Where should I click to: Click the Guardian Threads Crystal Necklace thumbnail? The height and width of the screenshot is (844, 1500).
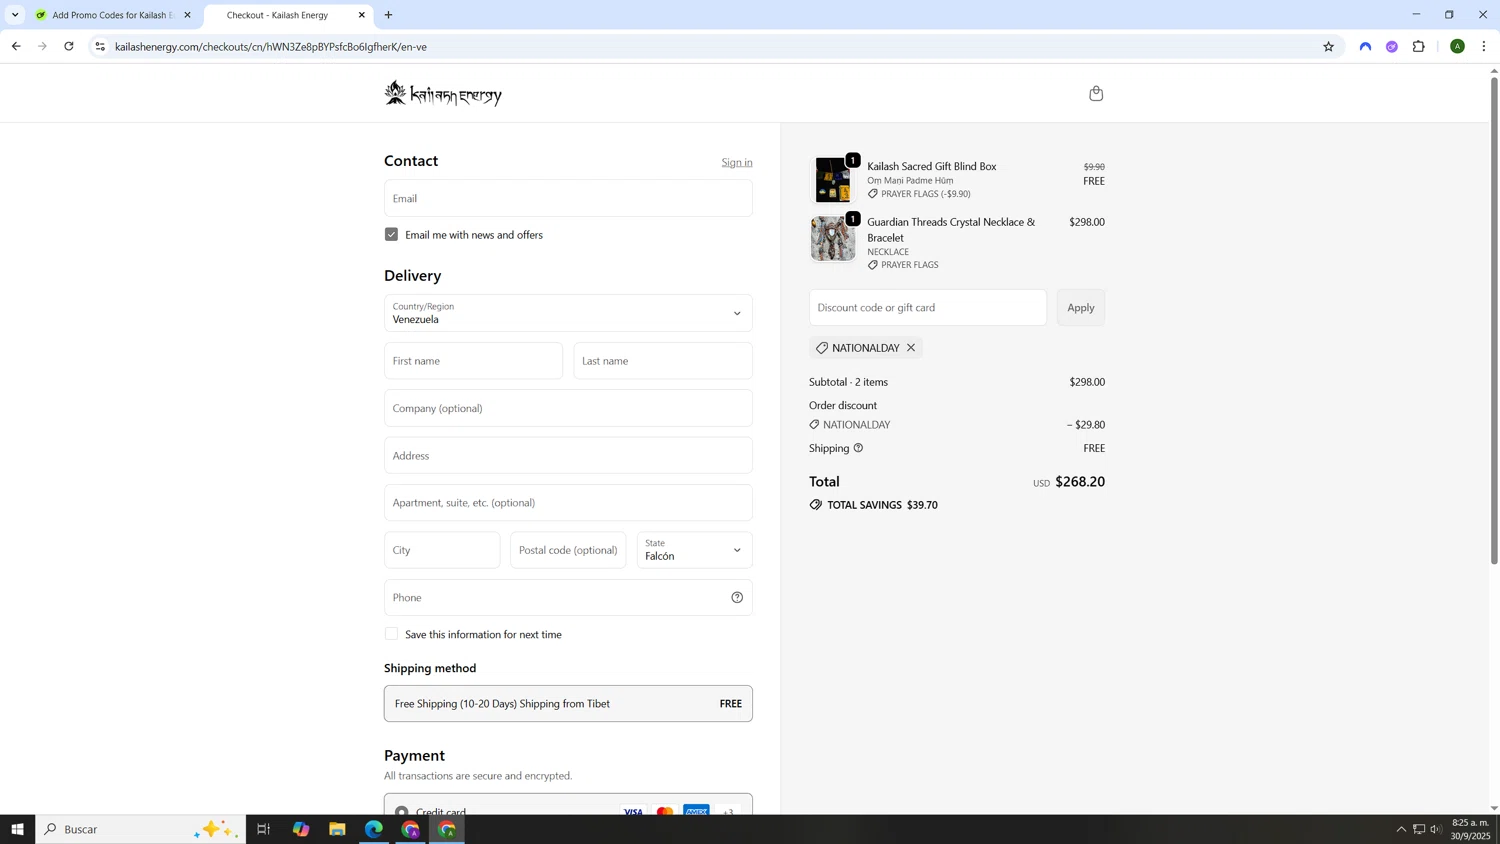pyautogui.click(x=833, y=239)
